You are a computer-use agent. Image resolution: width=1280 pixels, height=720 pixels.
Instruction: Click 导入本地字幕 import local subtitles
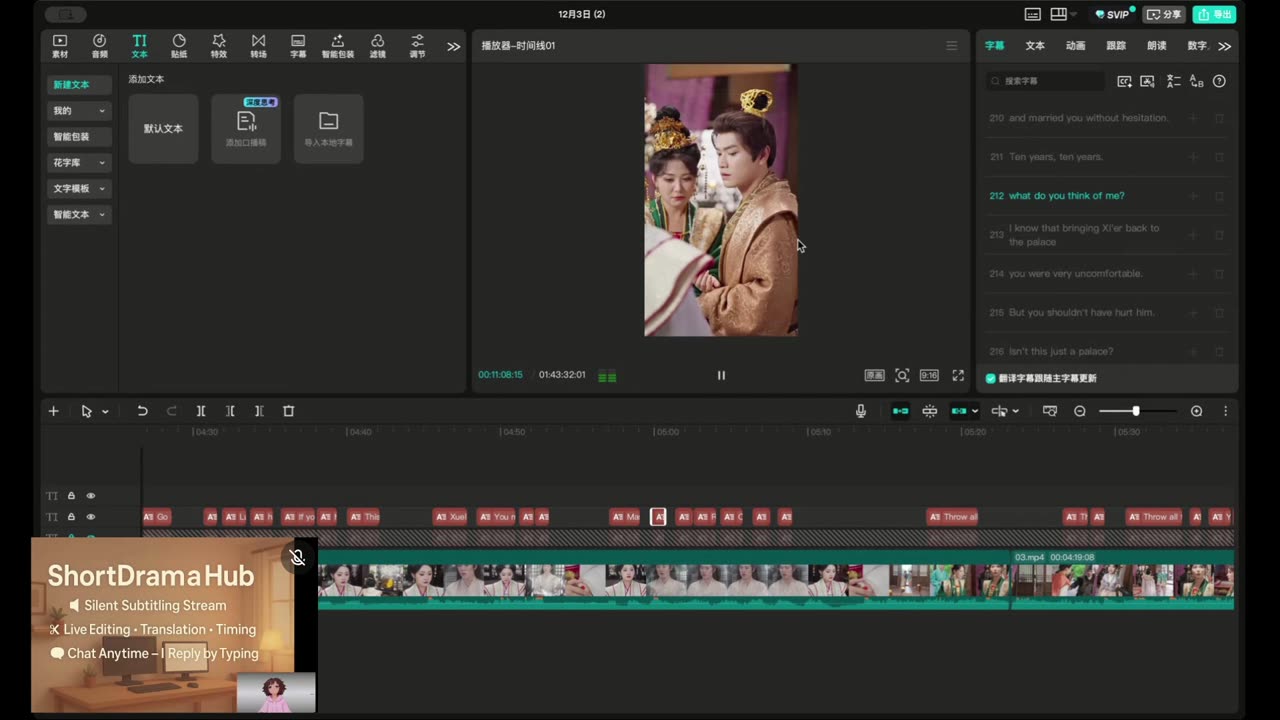[328, 129]
